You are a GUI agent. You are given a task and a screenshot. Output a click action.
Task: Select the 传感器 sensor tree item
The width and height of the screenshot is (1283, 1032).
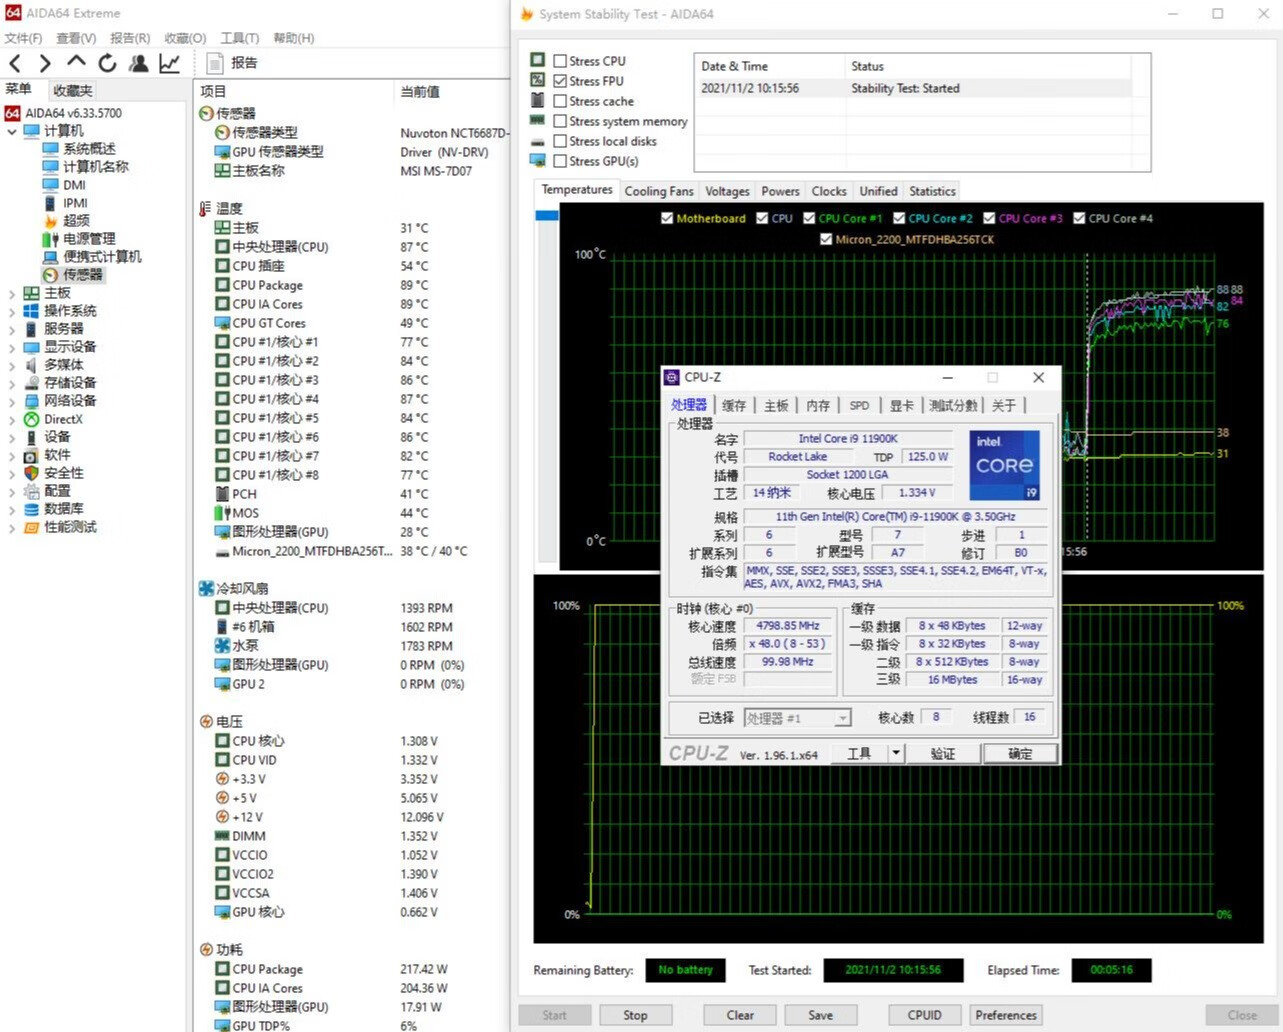pos(83,275)
